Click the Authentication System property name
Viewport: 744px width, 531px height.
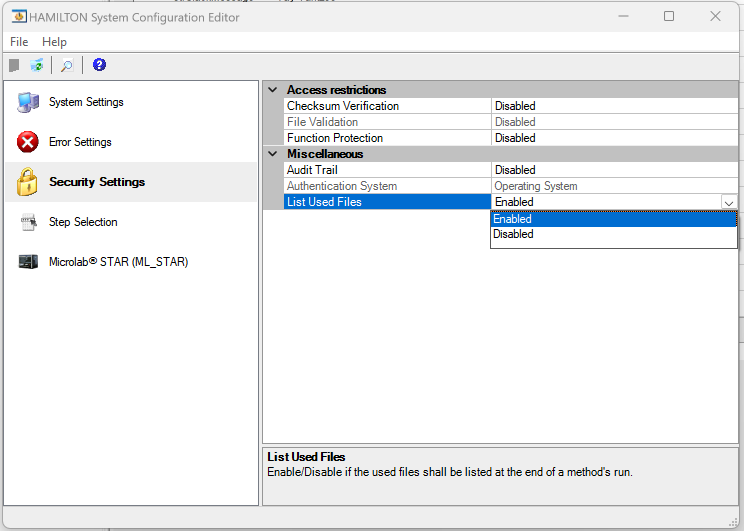click(x=342, y=186)
